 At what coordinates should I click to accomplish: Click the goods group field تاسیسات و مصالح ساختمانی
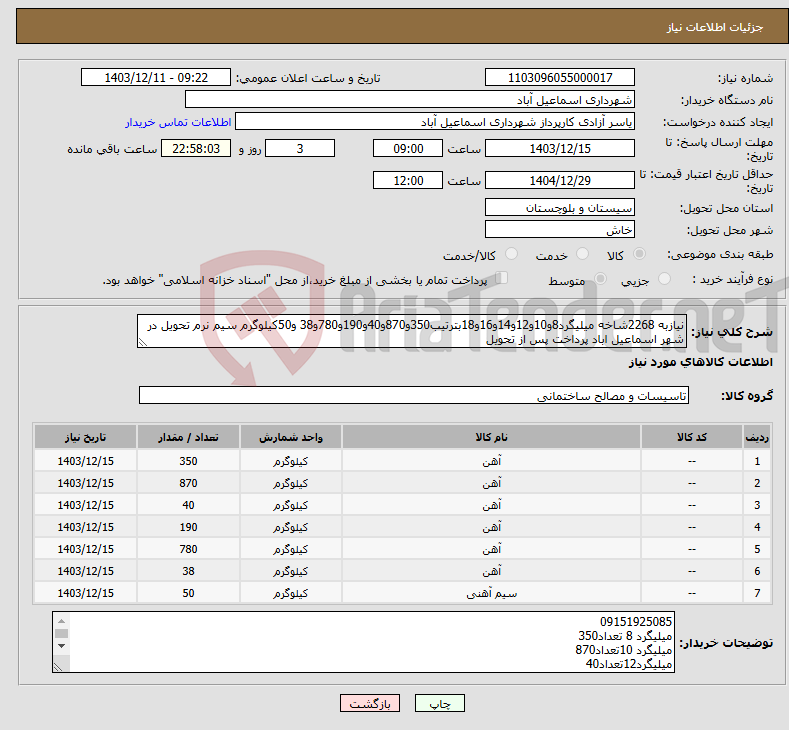coord(414,395)
